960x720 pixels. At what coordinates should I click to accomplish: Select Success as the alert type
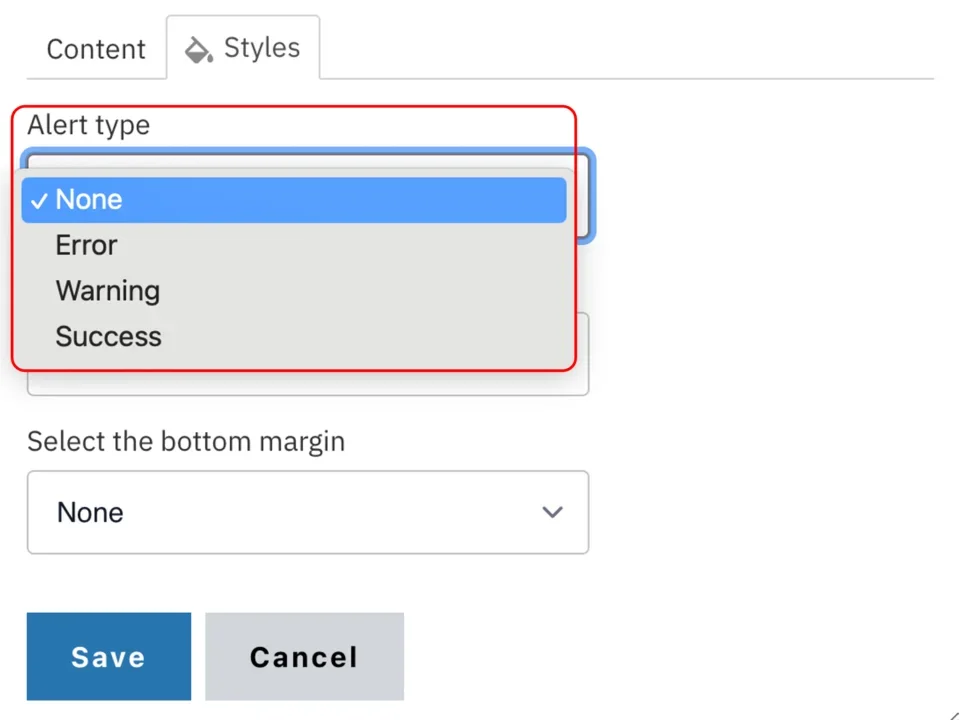pos(108,337)
